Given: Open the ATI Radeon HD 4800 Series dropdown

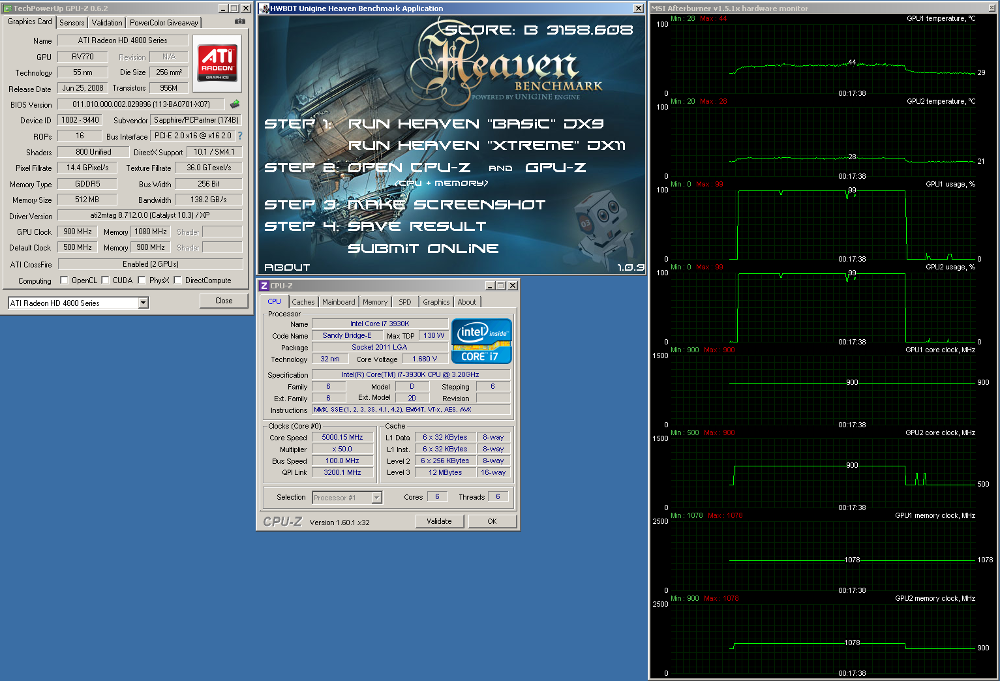Looking at the screenshot, I should click(x=143, y=303).
